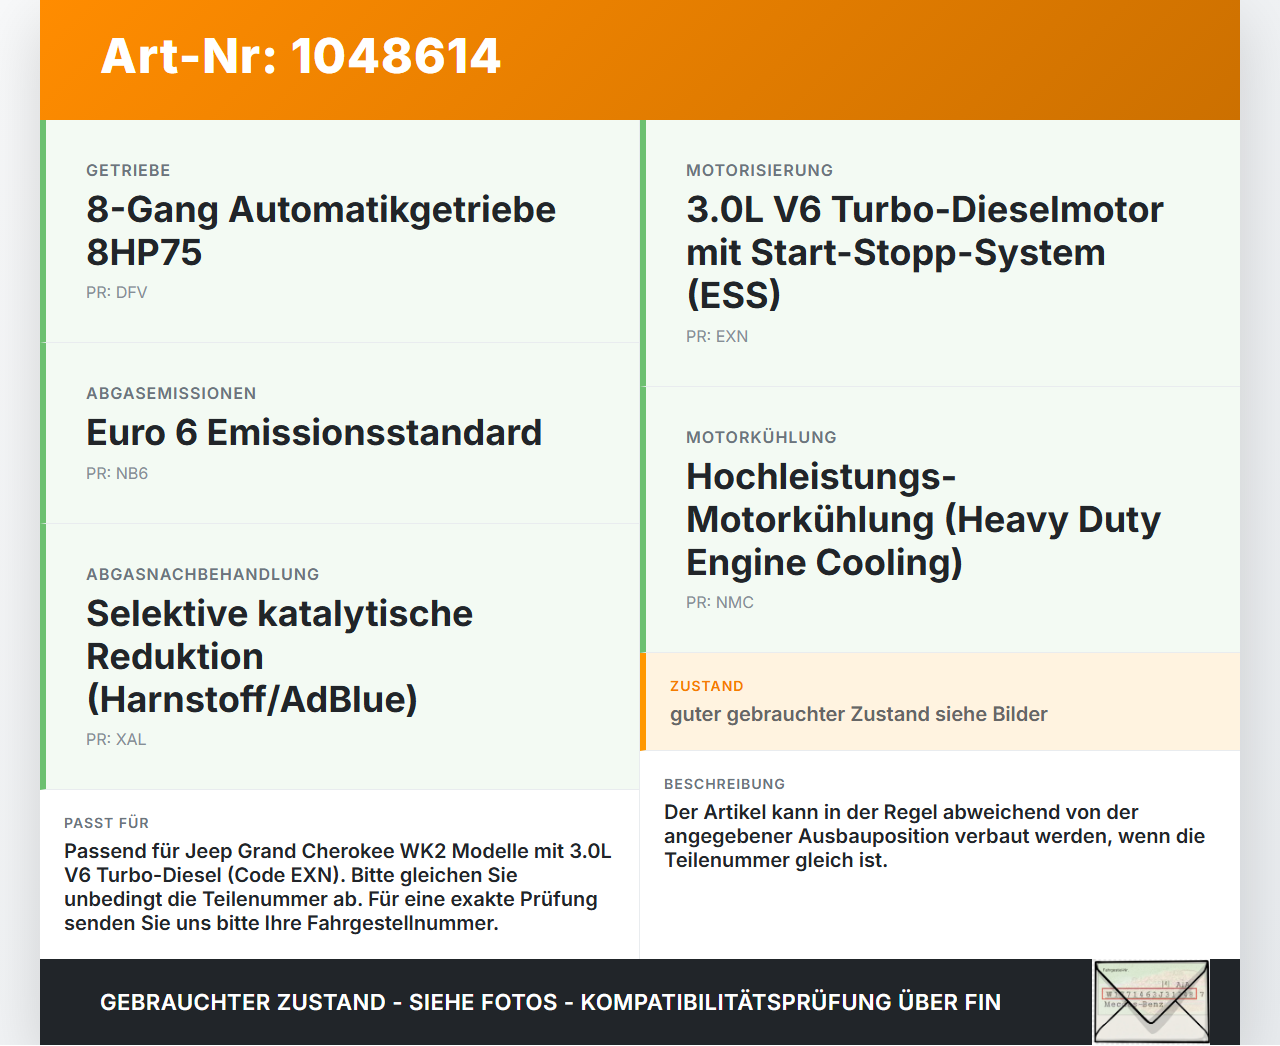
Task: Select the Euro 6 Emissionsstandard entry
Action: (340, 433)
